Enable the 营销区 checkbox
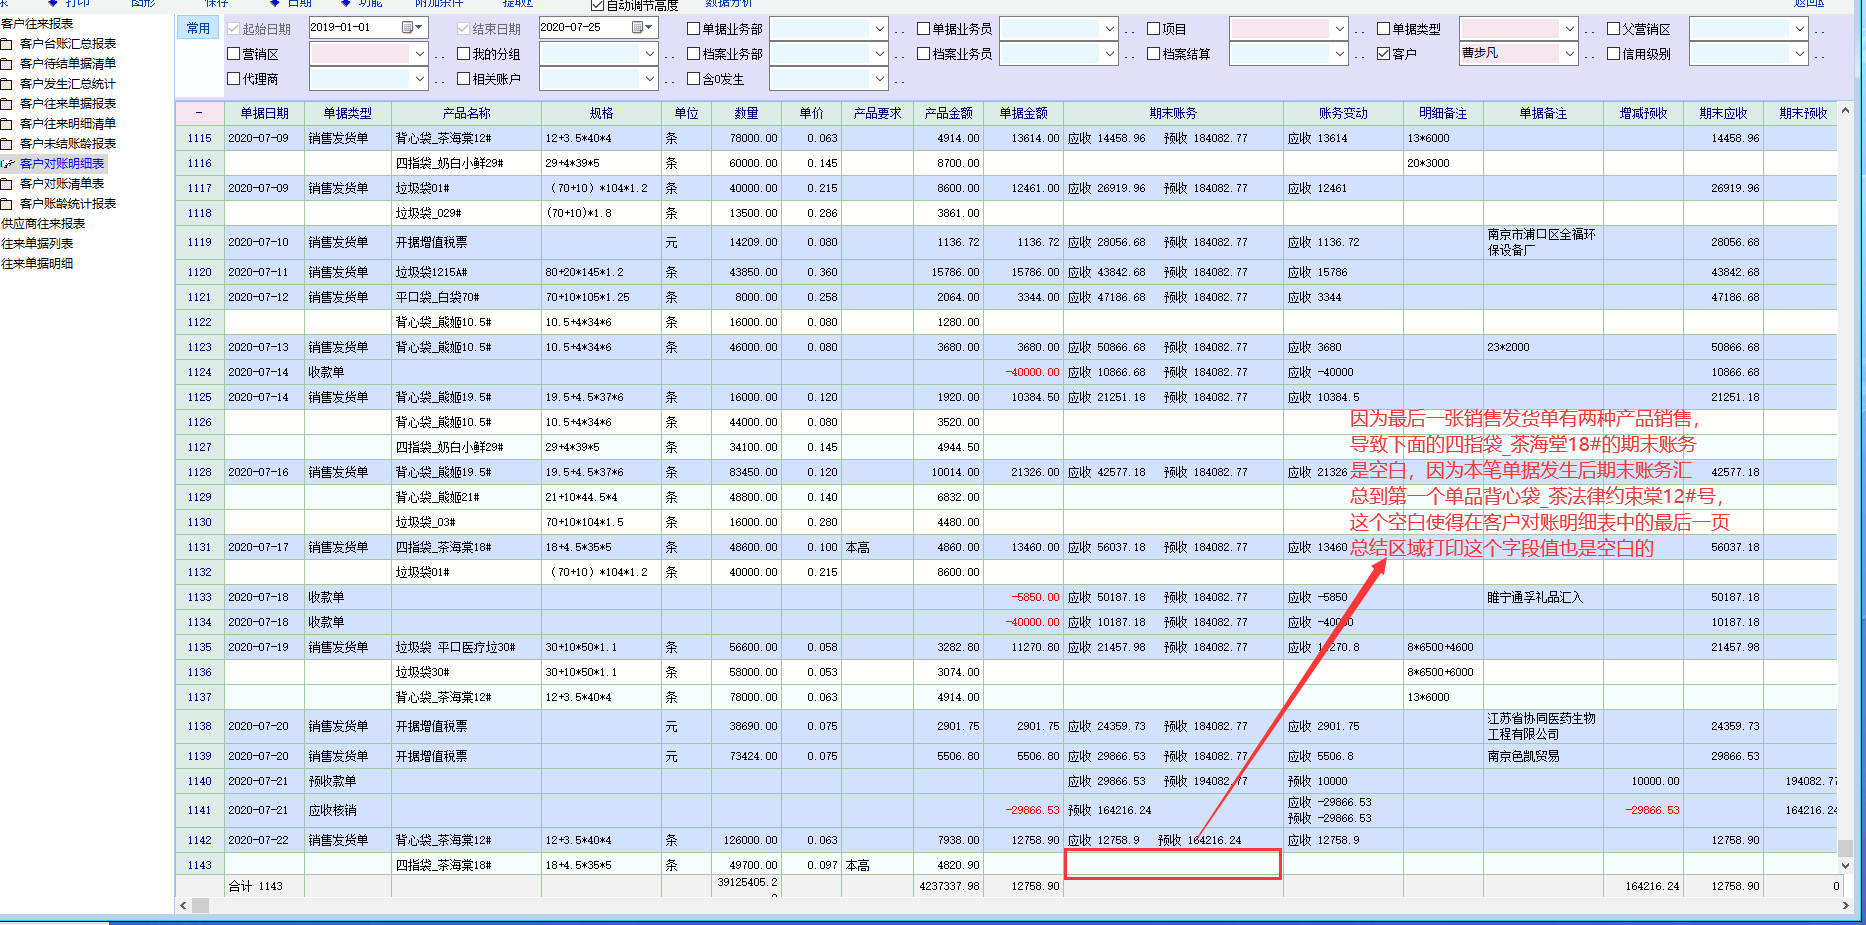Screen dimensions: 1866x925 click(x=234, y=54)
